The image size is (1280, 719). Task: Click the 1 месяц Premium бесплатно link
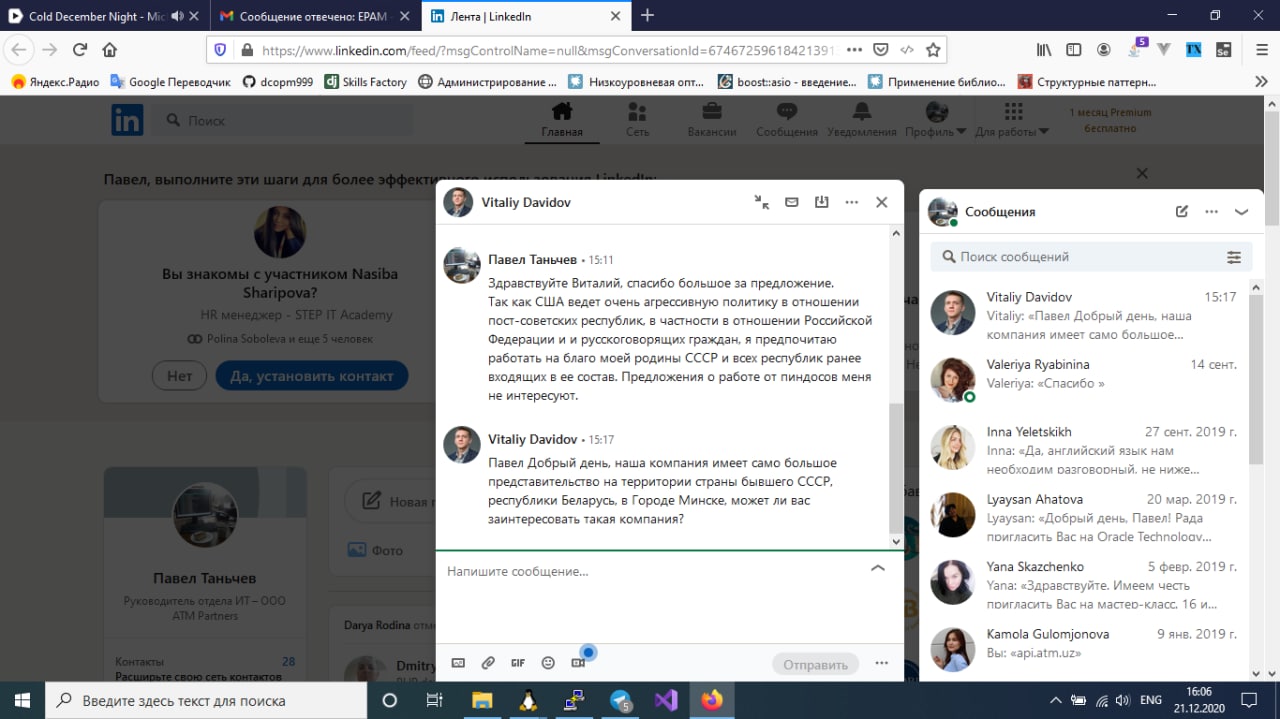tap(1110, 120)
